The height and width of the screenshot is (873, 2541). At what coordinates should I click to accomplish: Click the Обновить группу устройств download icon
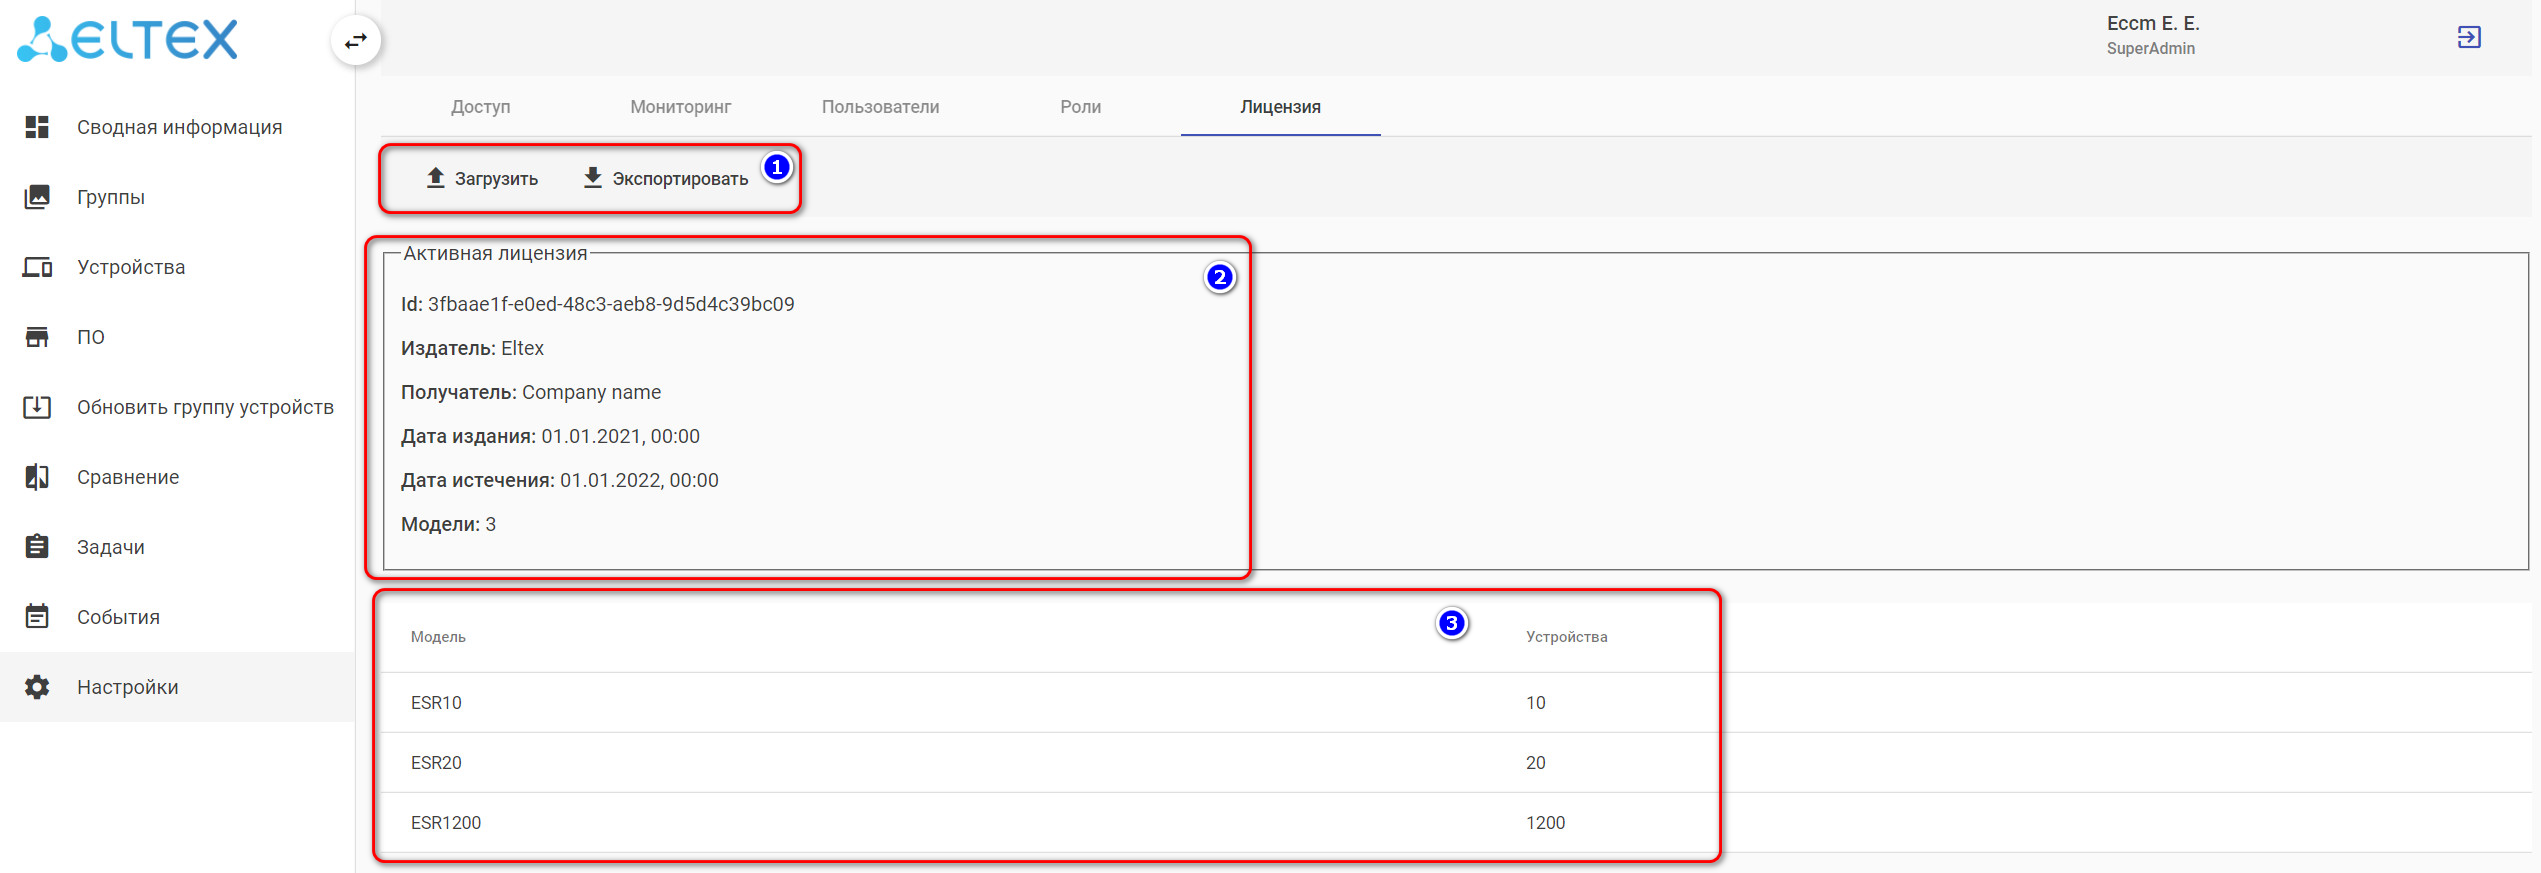coord(37,407)
